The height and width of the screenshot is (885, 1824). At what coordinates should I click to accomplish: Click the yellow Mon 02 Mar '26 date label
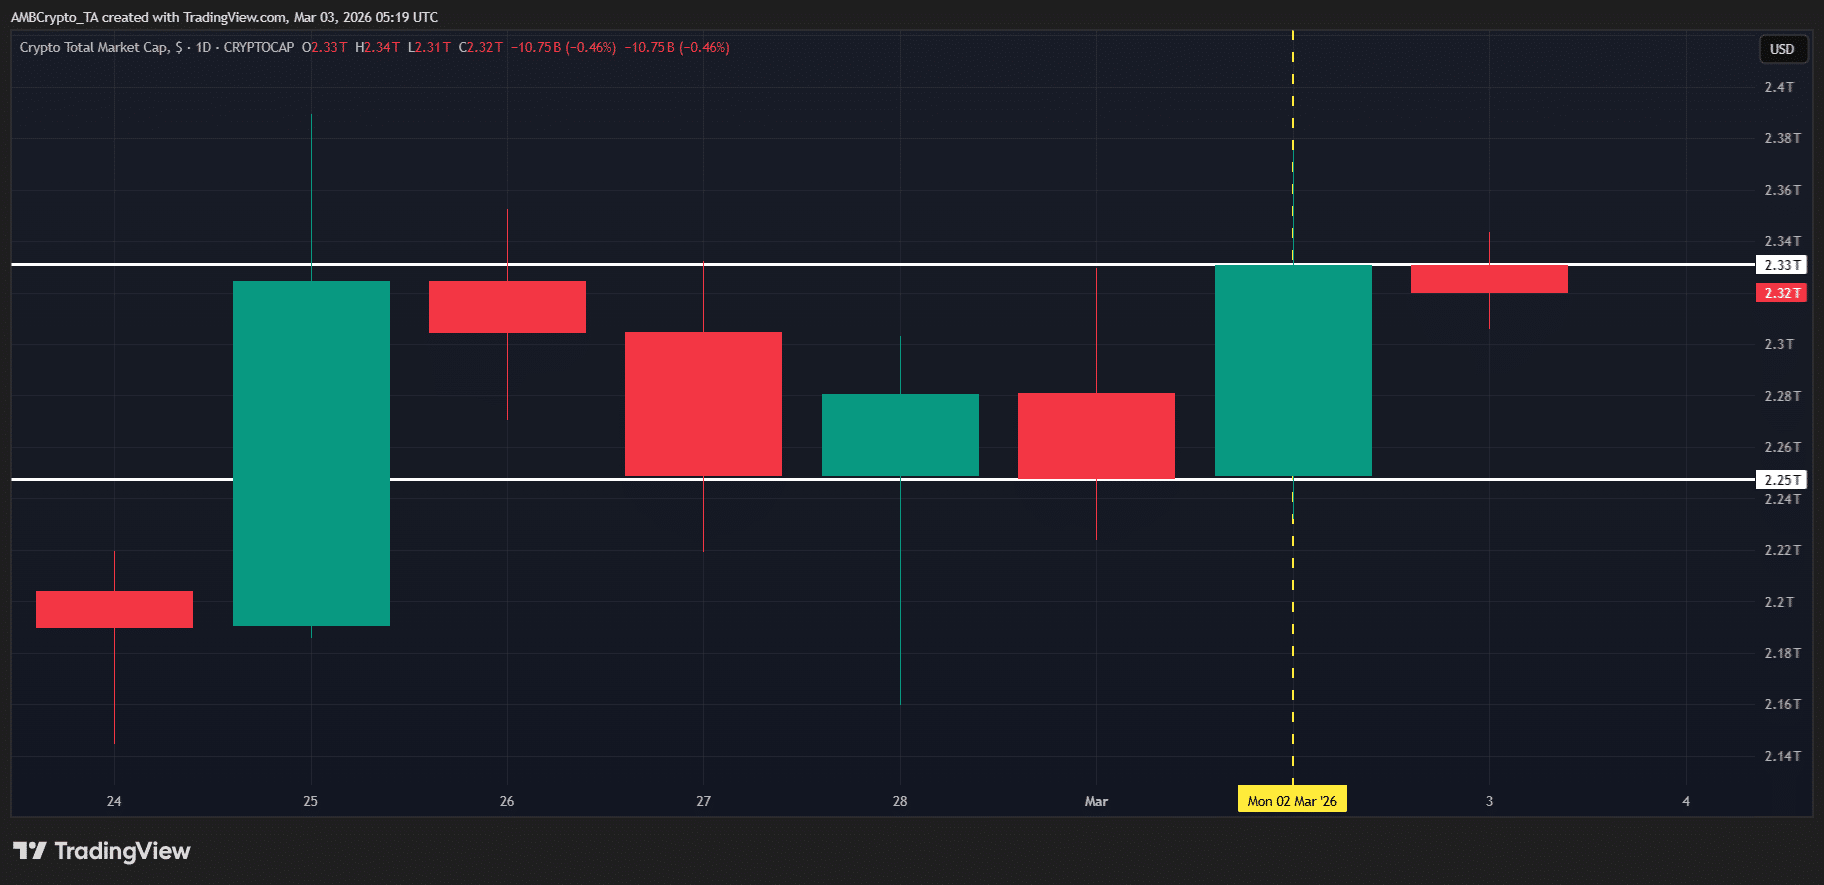pos(1291,801)
